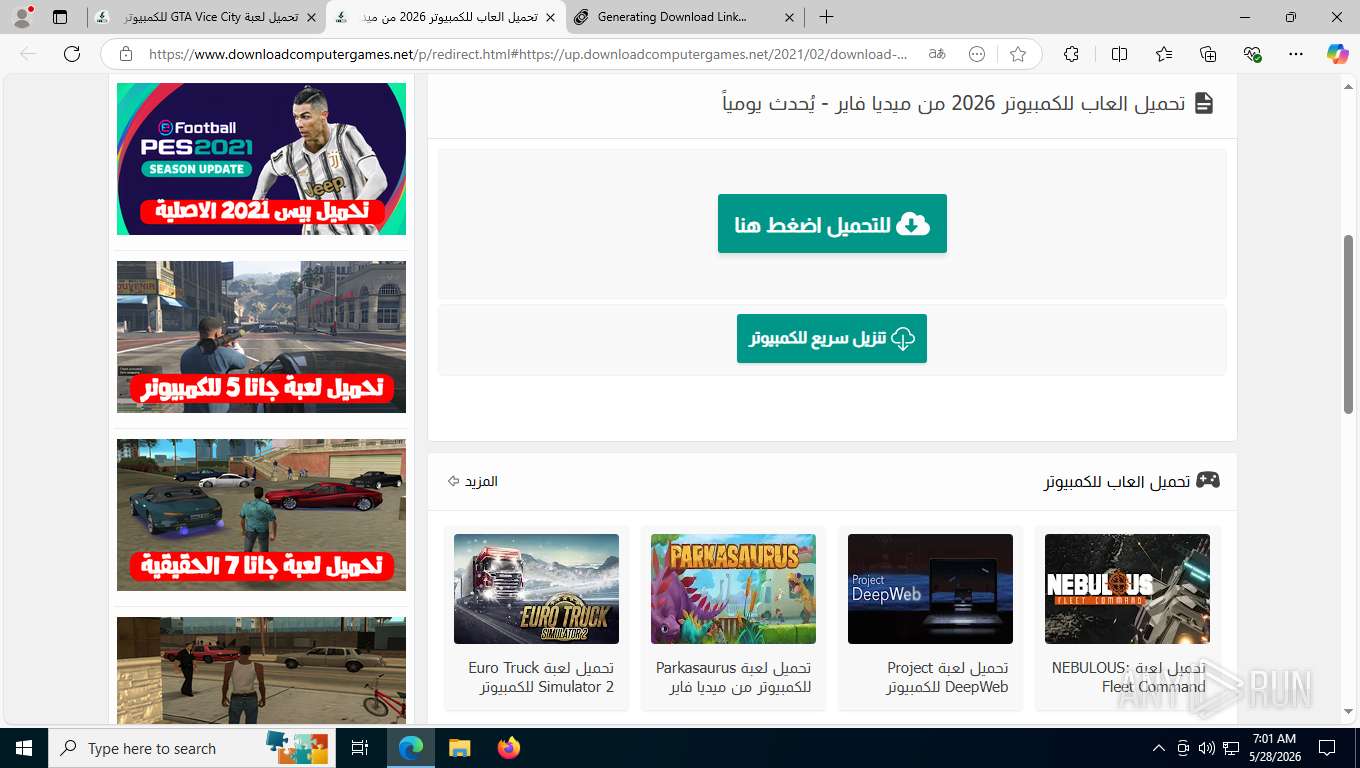Click تحميل العاب للكمبيوتر section heading
The width and height of the screenshot is (1360, 768).
click(x=1117, y=481)
